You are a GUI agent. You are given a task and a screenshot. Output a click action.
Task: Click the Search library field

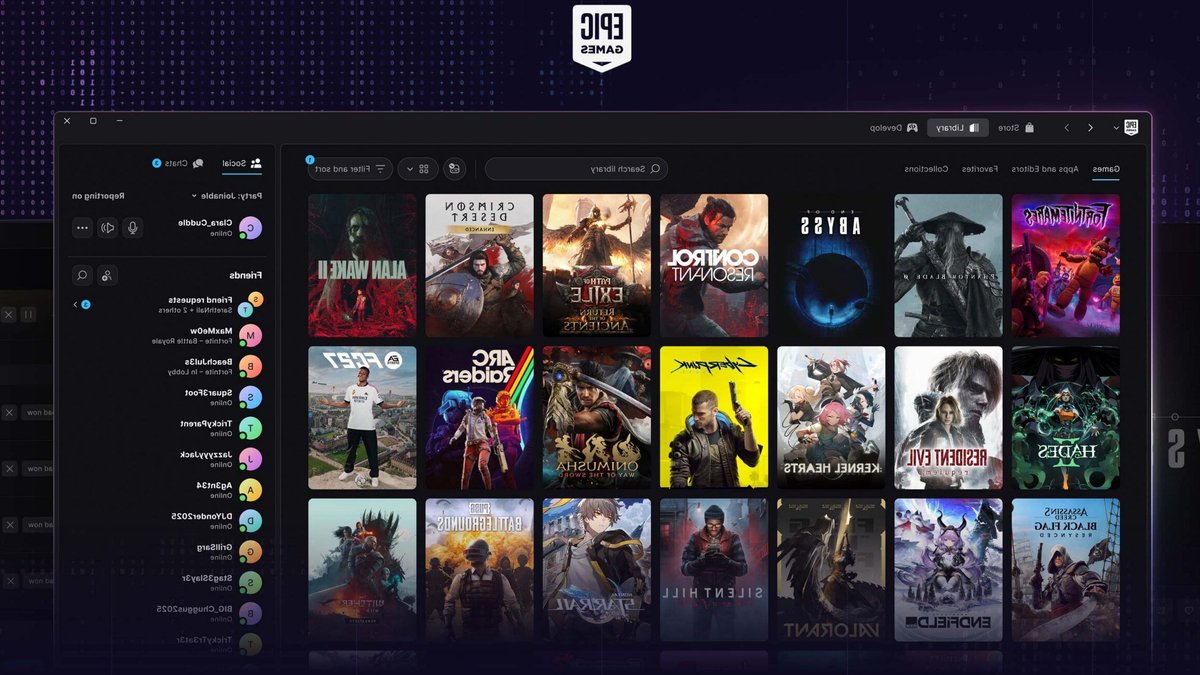click(577, 169)
